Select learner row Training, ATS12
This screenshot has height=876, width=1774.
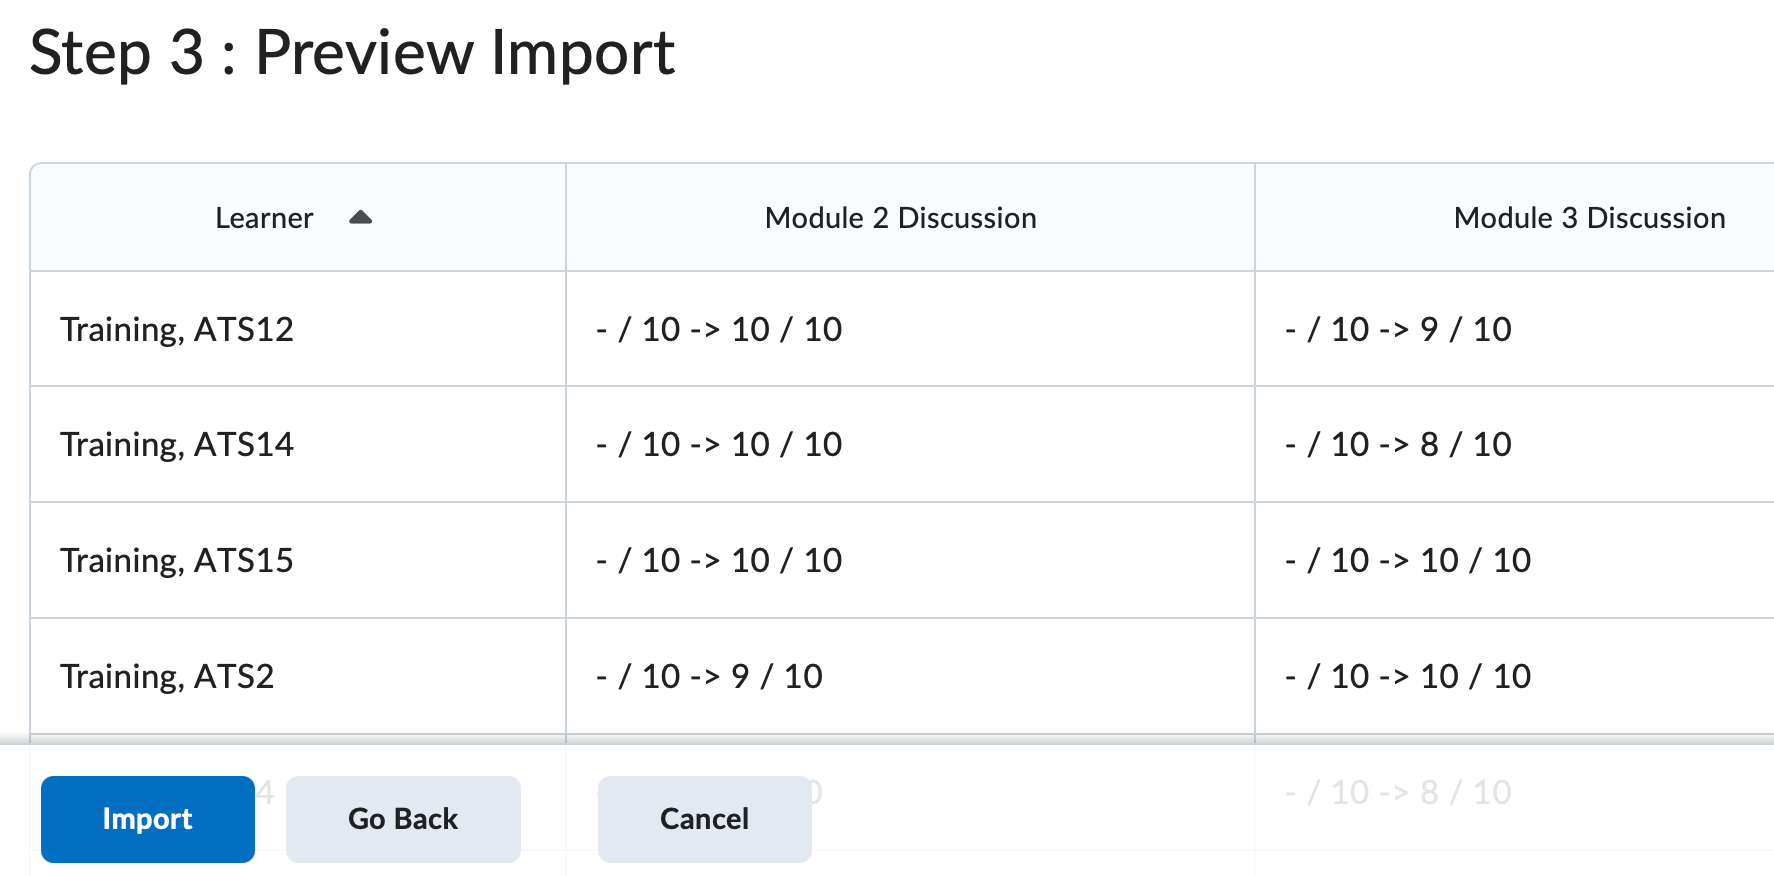(177, 328)
